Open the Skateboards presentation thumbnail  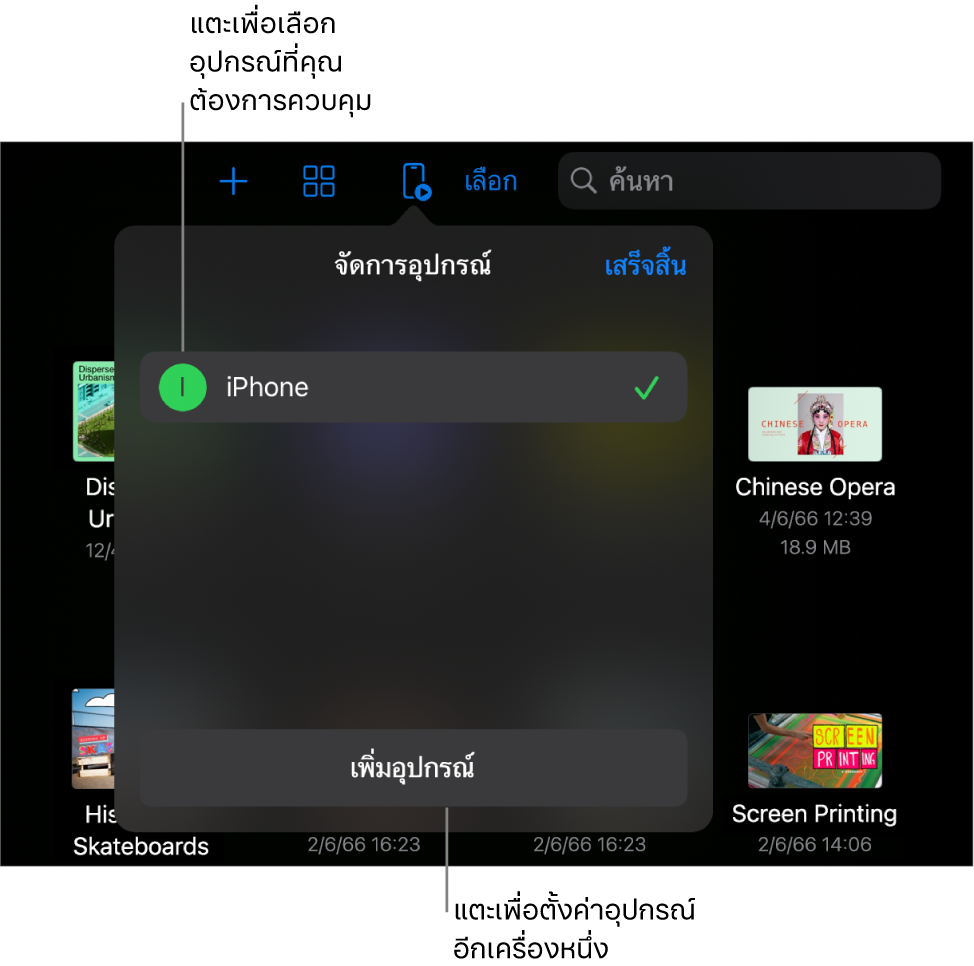point(93,739)
